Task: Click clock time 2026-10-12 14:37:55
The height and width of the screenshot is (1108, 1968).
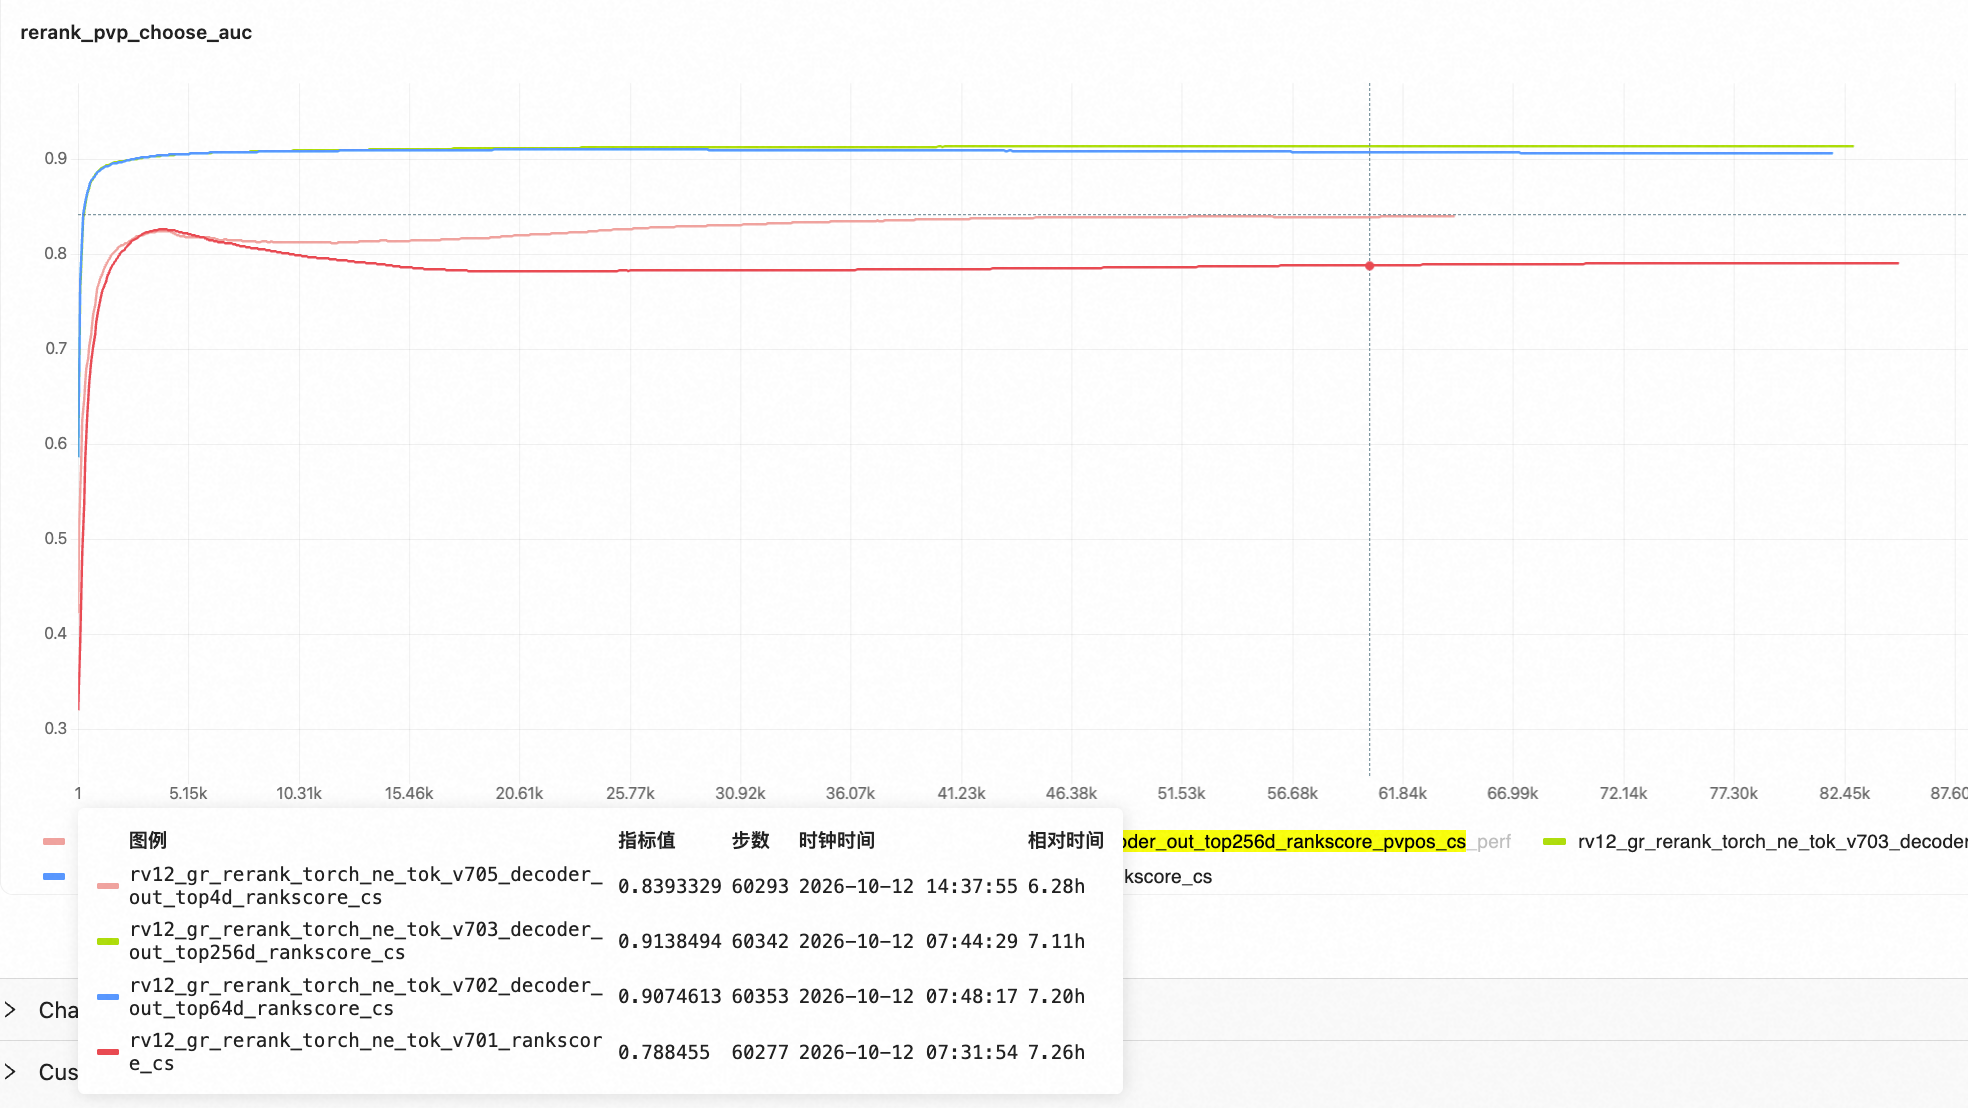Action: (908, 886)
